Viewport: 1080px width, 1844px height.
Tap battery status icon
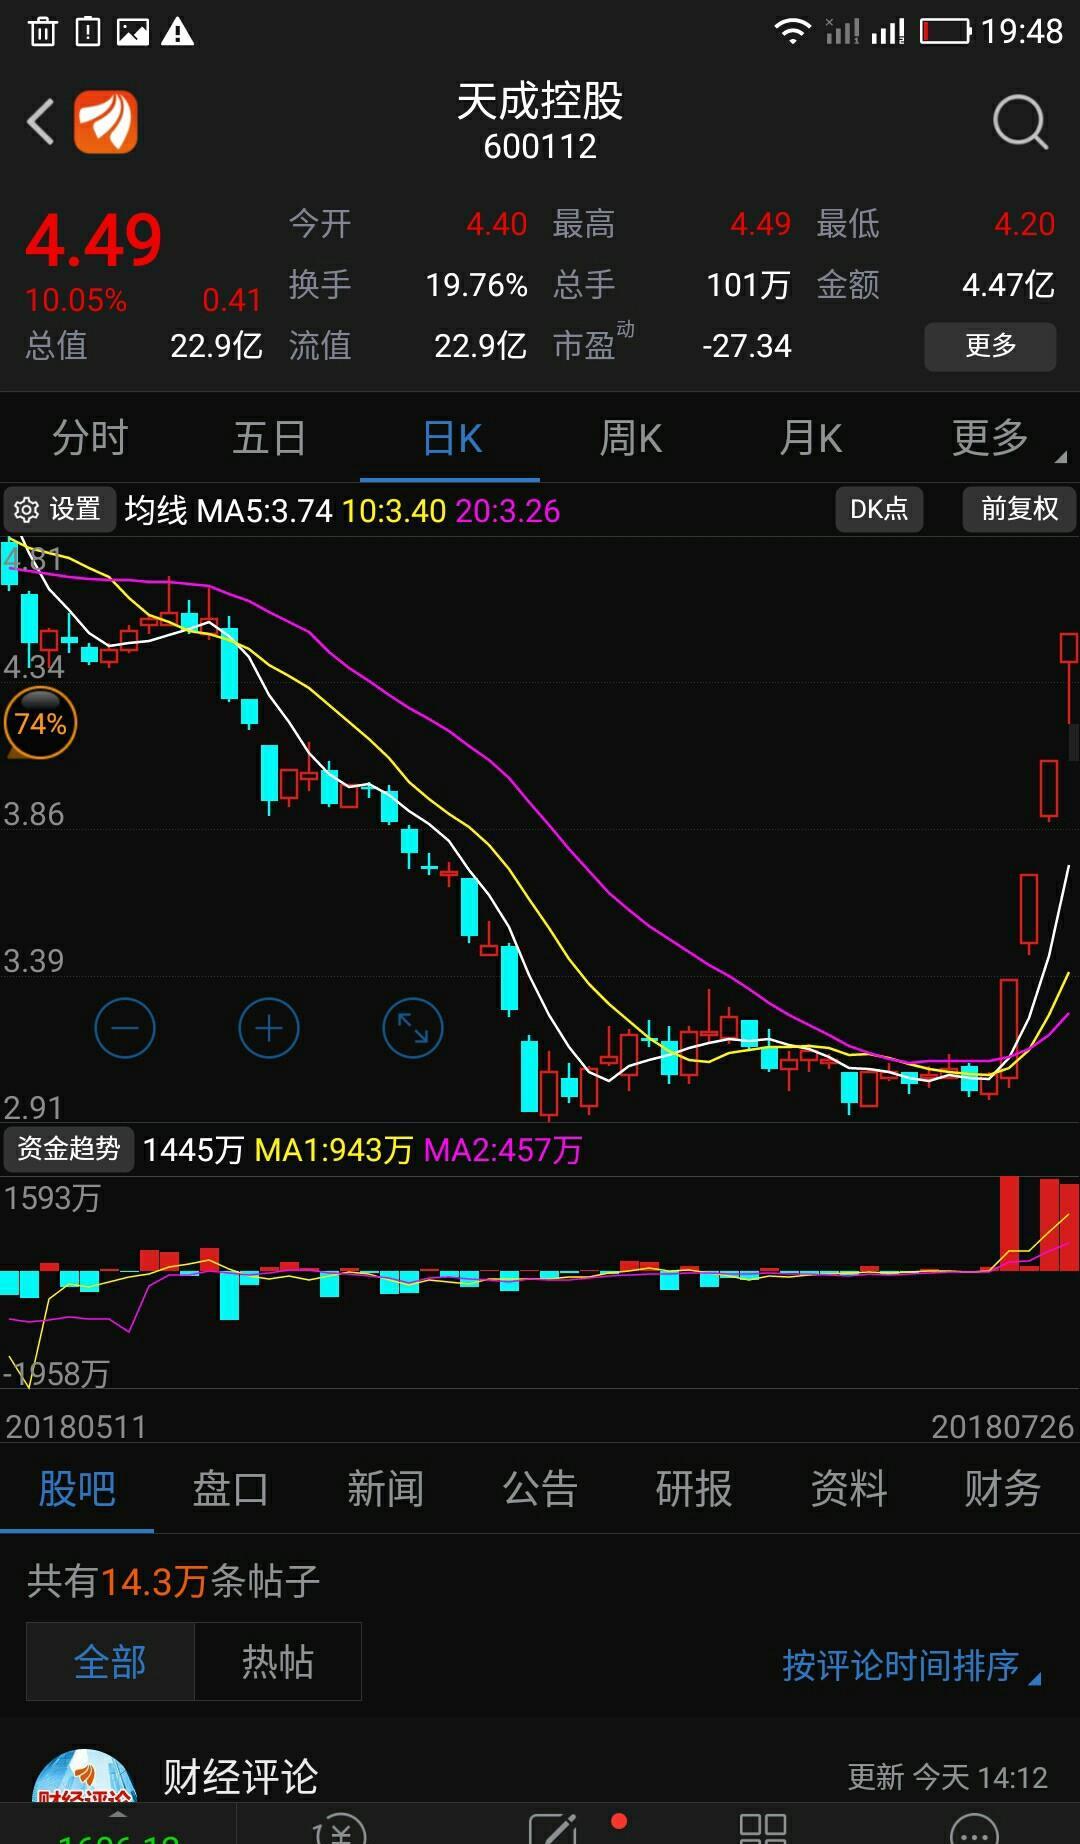[x=945, y=31]
